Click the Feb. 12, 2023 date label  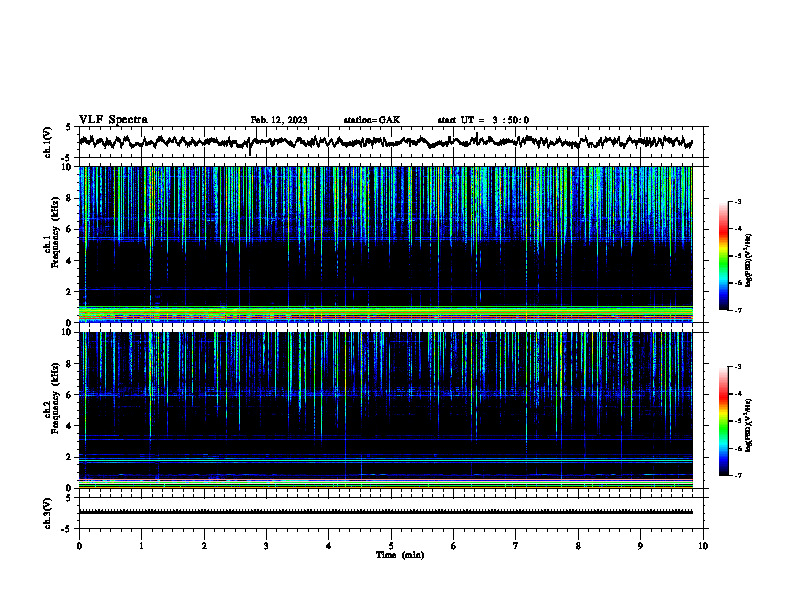pyautogui.click(x=279, y=120)
